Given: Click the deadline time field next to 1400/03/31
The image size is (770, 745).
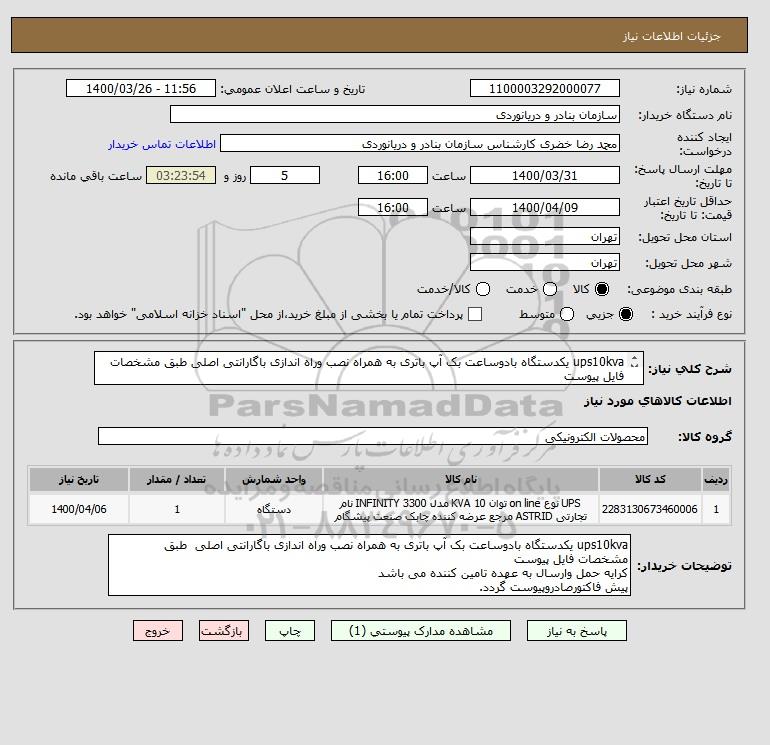Looking at the screenshot, I should pyautogui.click(x=393, y=175).
